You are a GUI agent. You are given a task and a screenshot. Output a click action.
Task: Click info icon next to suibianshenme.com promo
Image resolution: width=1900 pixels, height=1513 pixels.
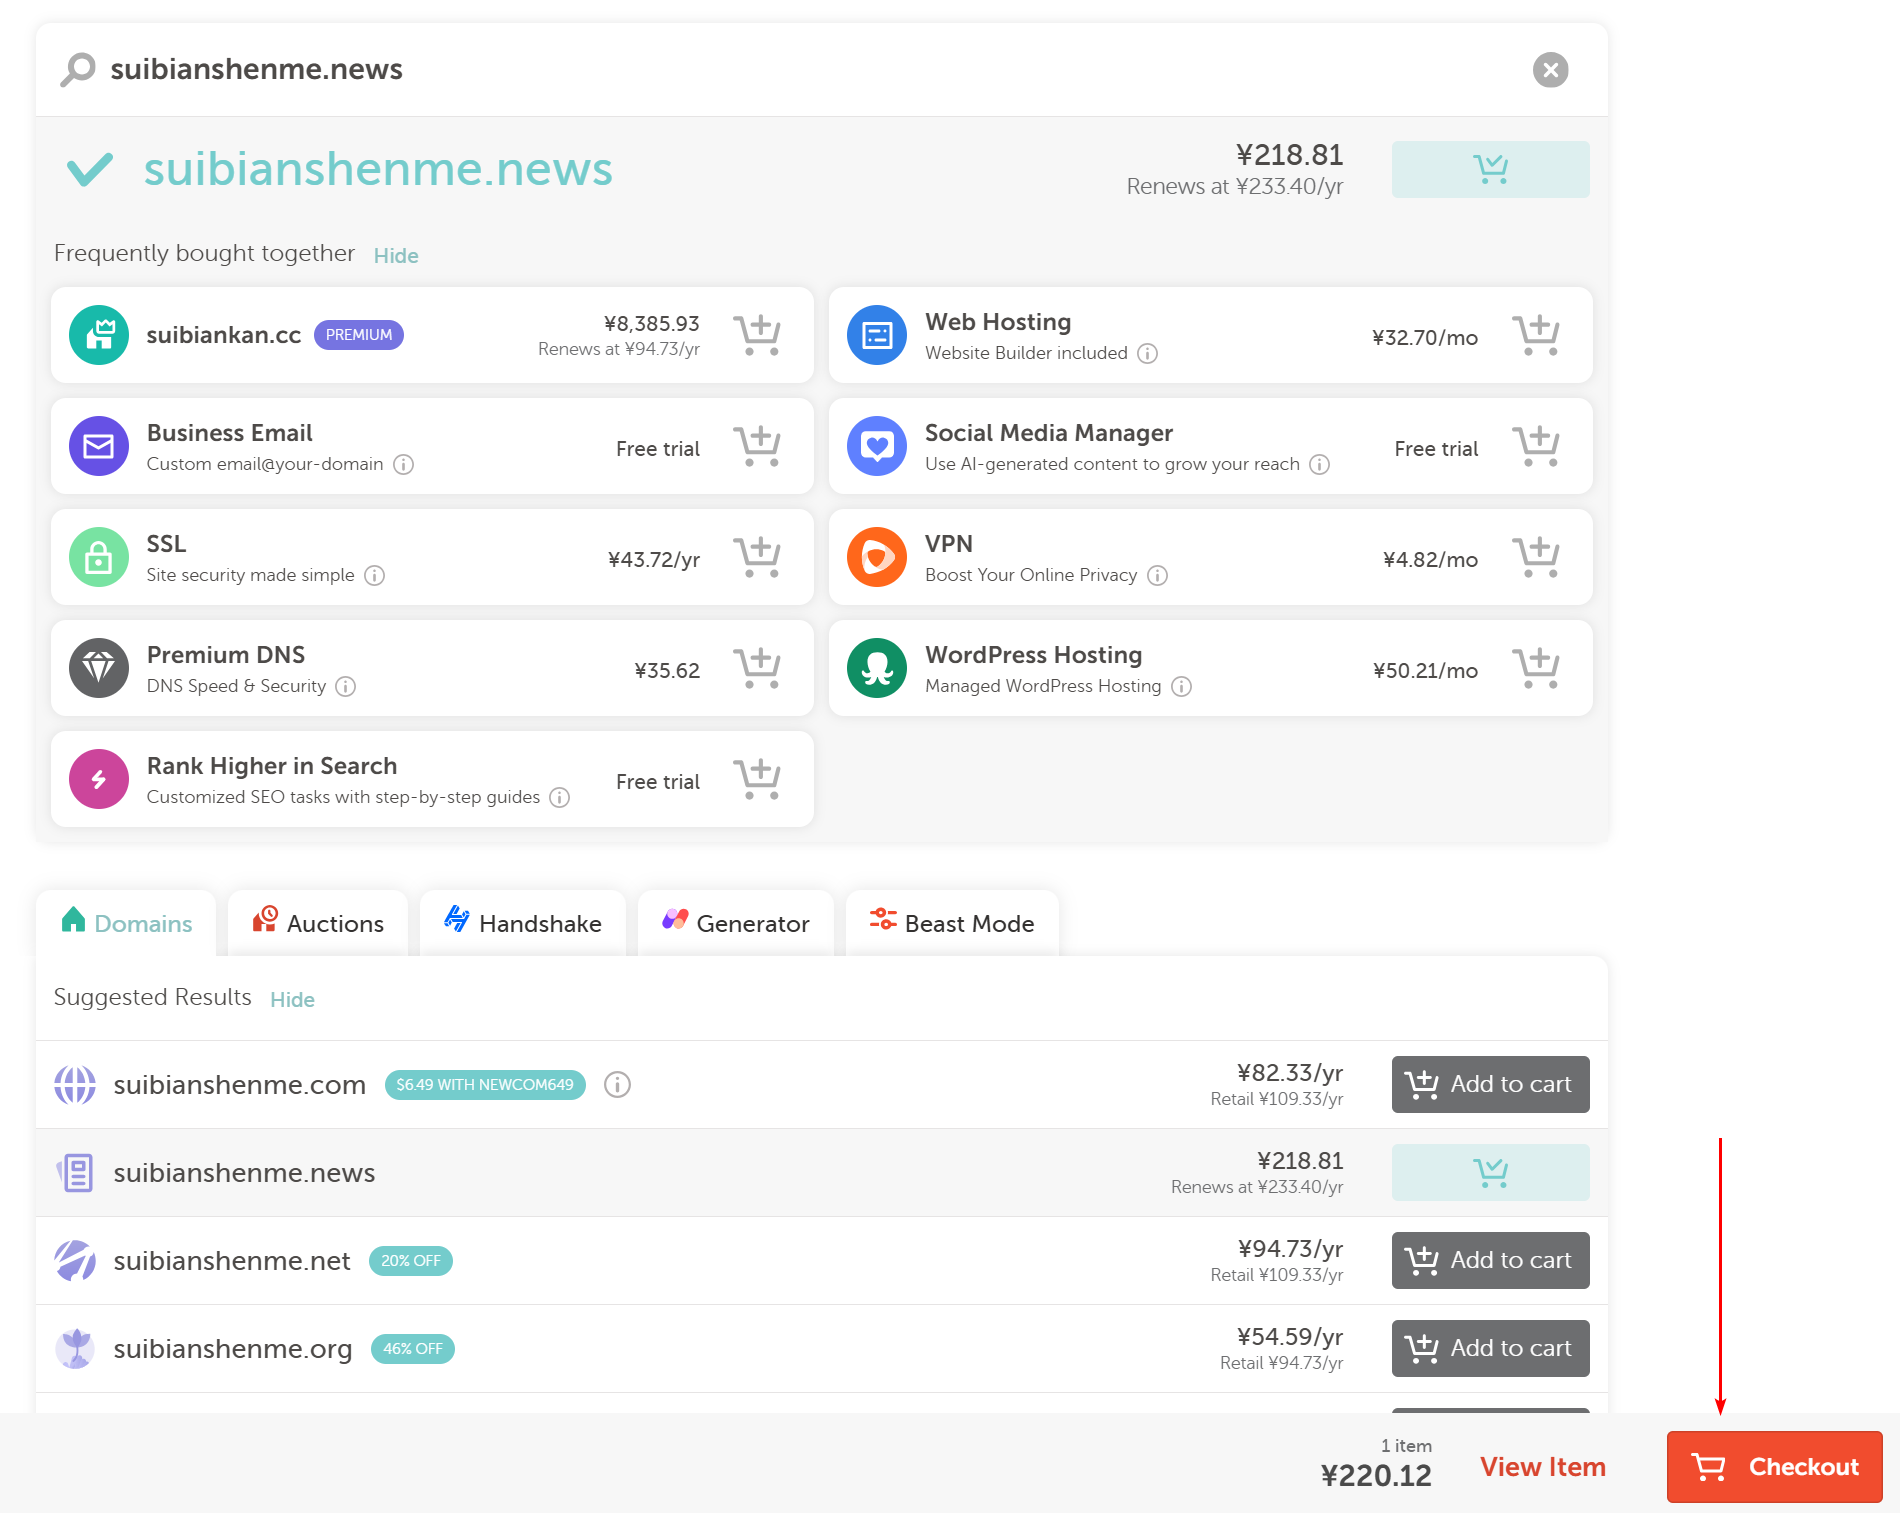(x=617, y=1085)
